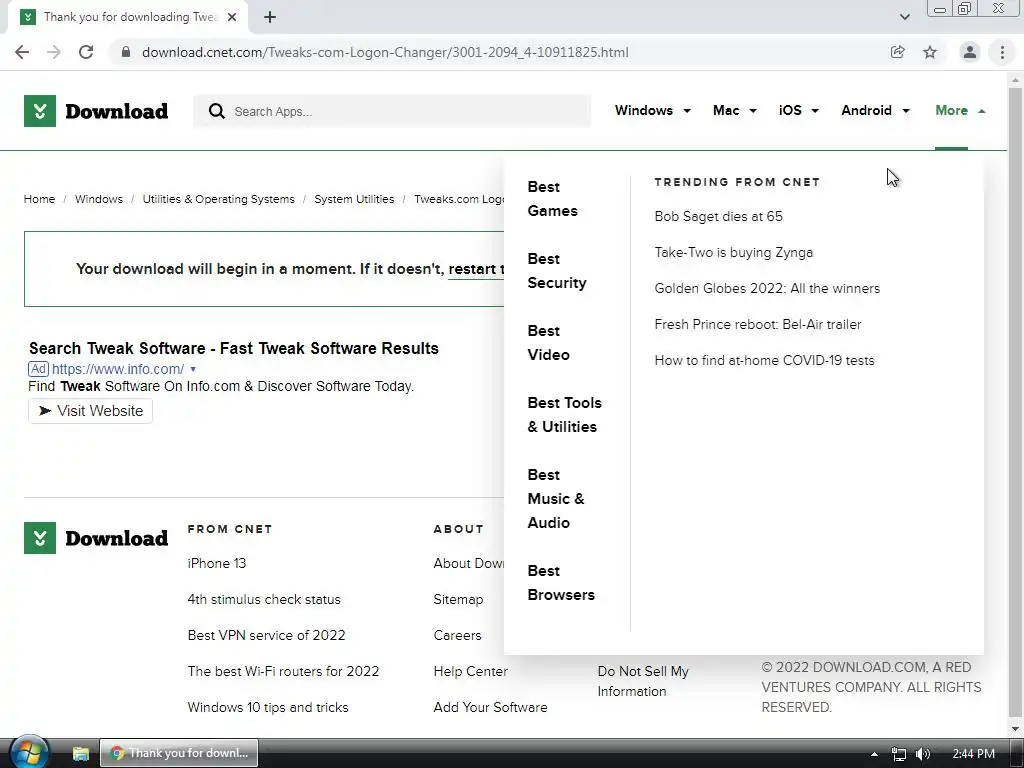This screenshot has height=768, width=1024.
Task: Click the address bar URL
Action: [x=385, y=52]
